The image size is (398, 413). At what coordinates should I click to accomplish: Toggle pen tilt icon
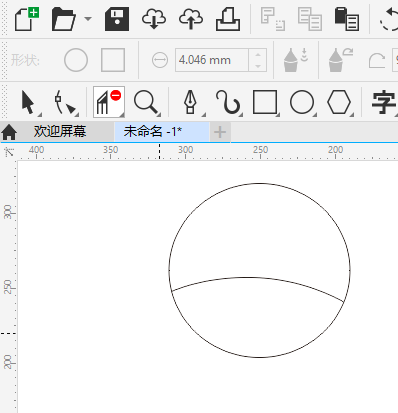(x=341, y=60)
